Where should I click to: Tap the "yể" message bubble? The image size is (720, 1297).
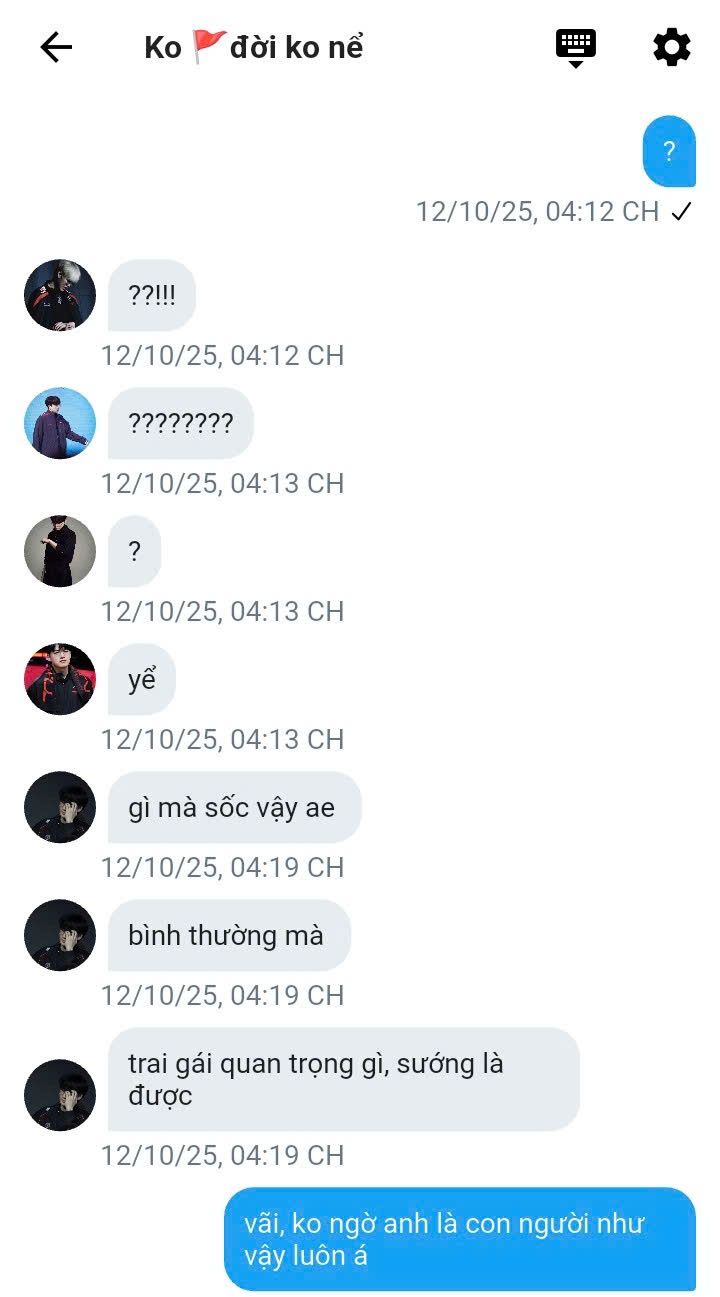tap(142, 679)
